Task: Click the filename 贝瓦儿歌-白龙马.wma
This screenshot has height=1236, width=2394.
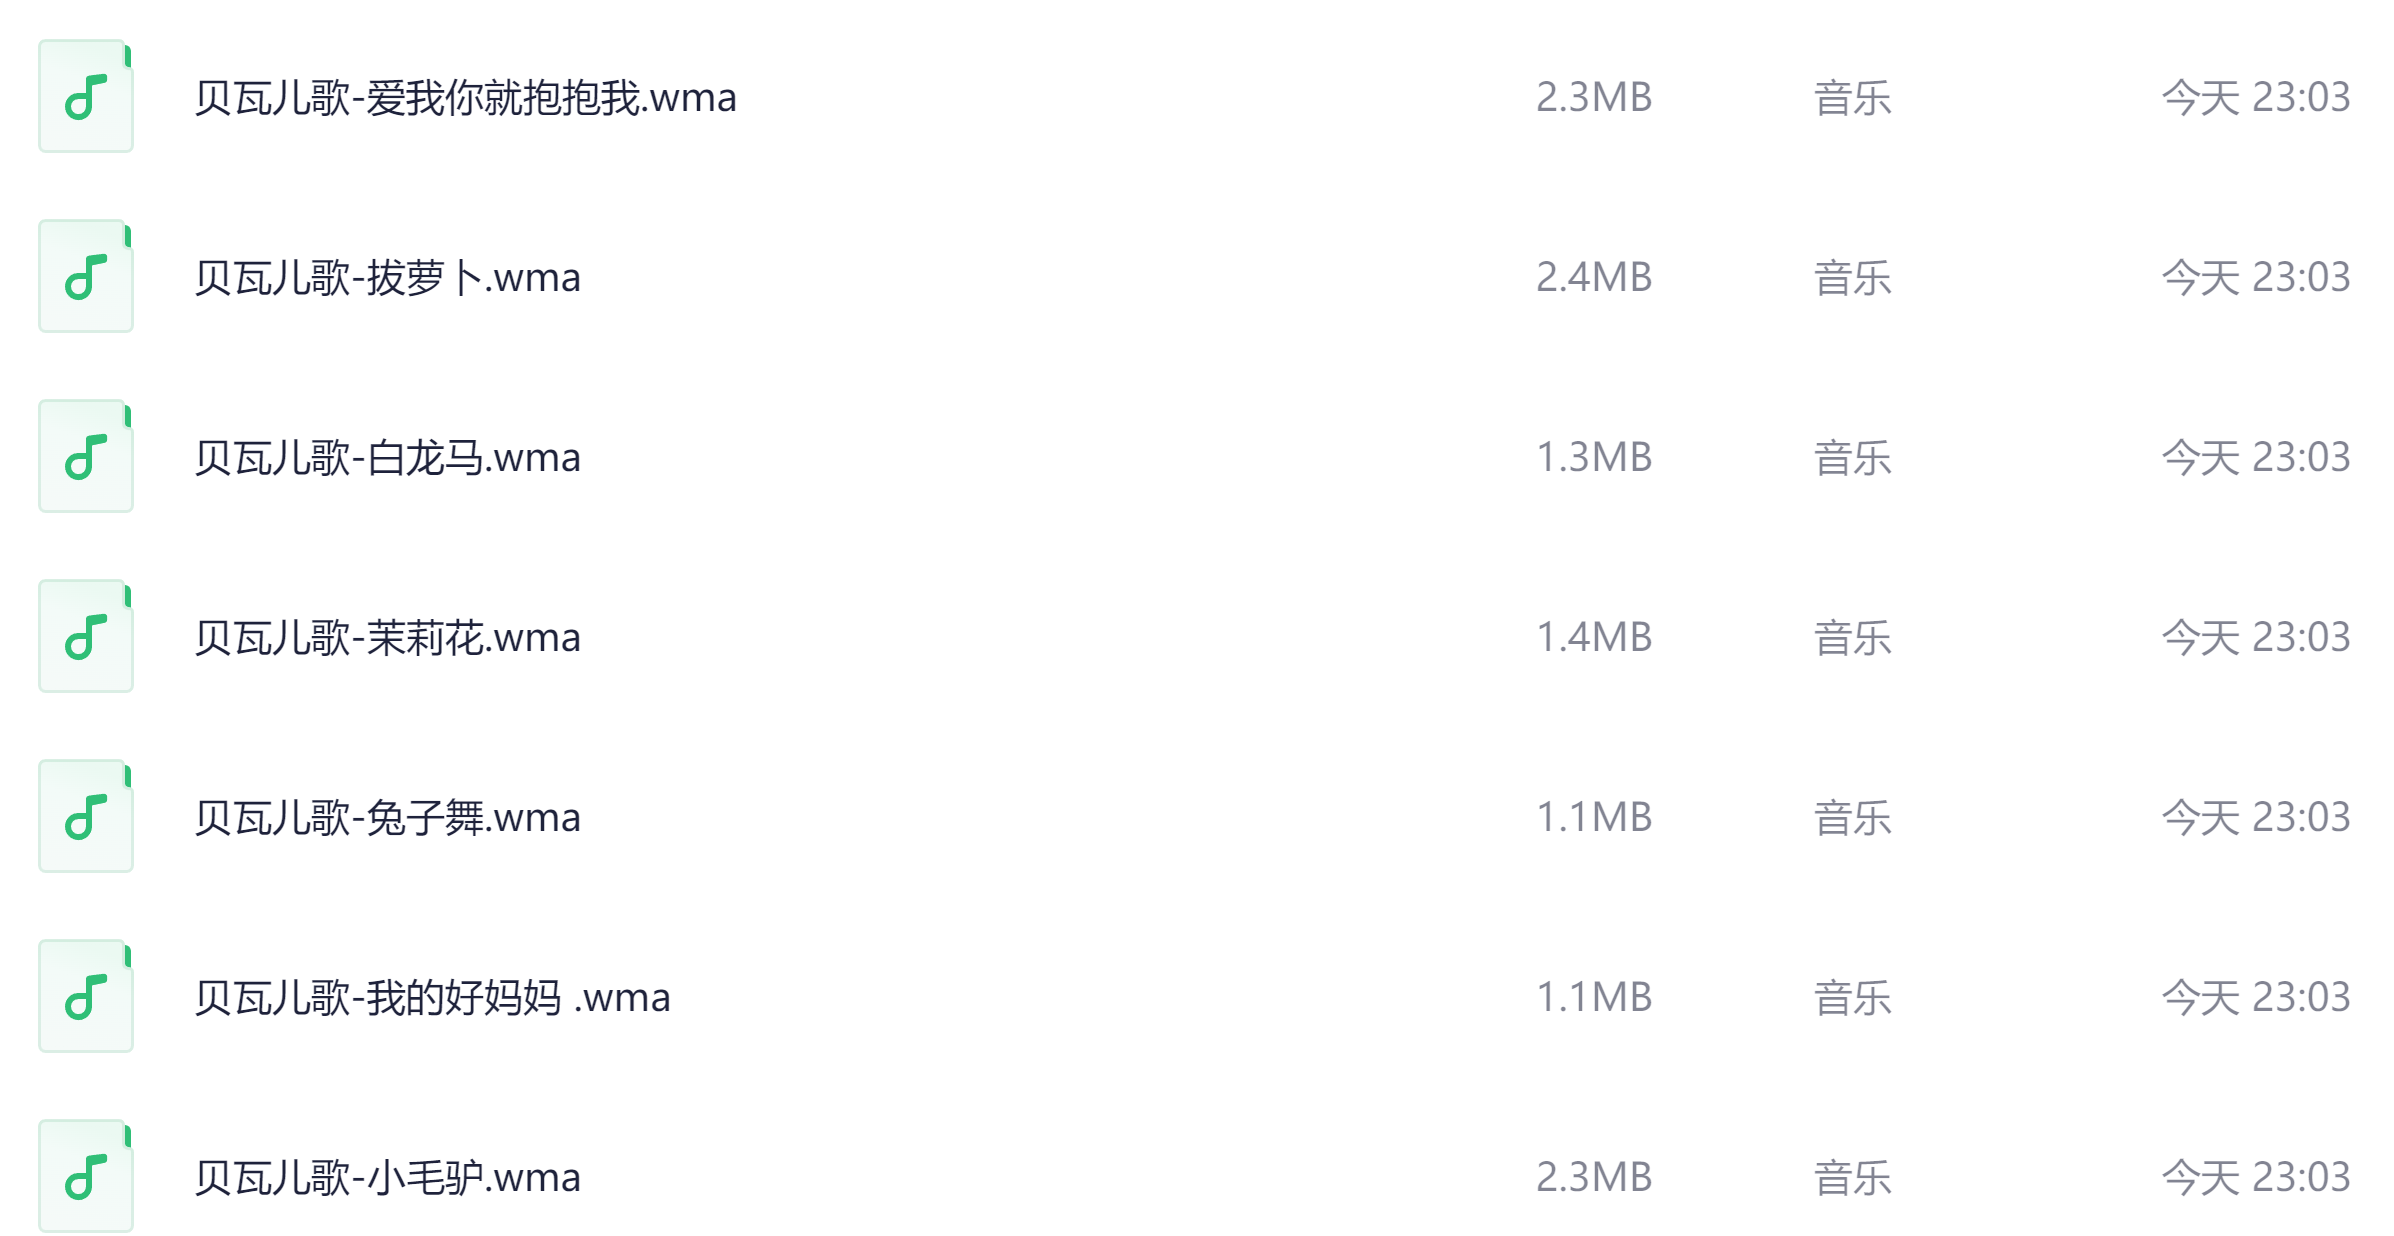Action: [x=388, y=456]
